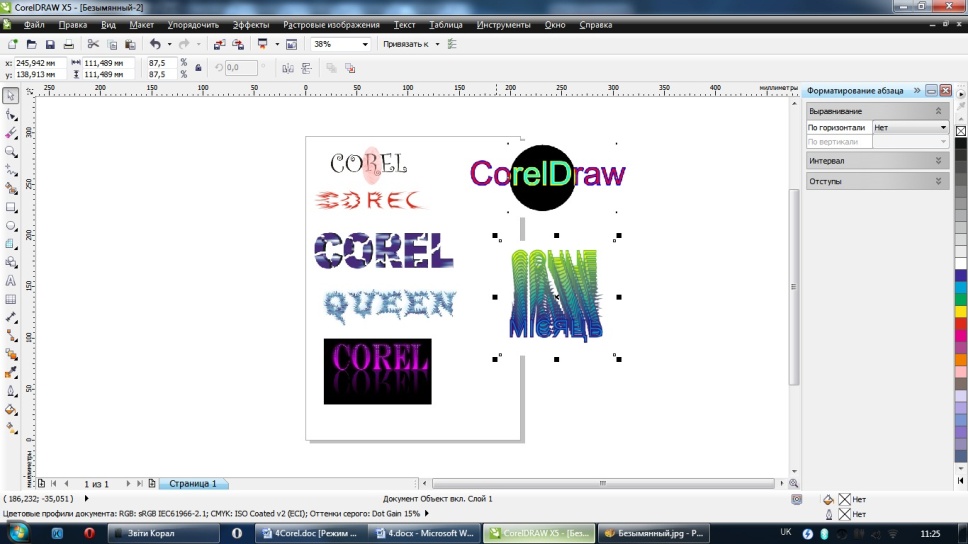Select the Table tool
968x544 pixels.
10,299
